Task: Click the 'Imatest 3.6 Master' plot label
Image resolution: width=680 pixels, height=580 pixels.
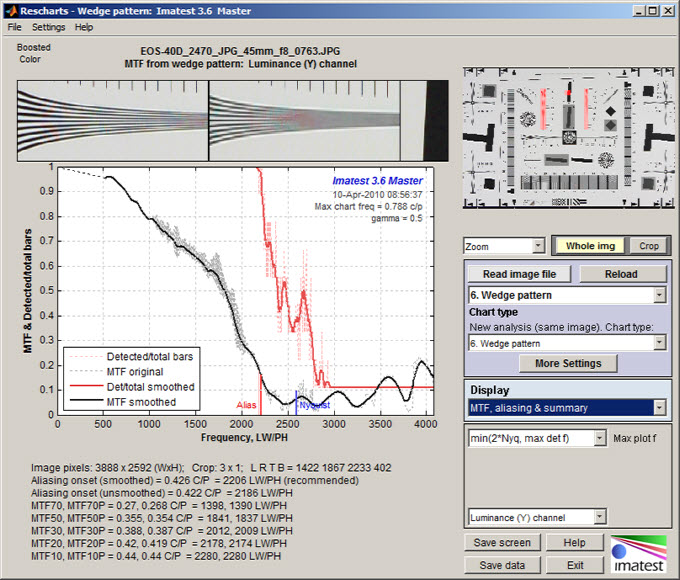Action: pos(377,181)
